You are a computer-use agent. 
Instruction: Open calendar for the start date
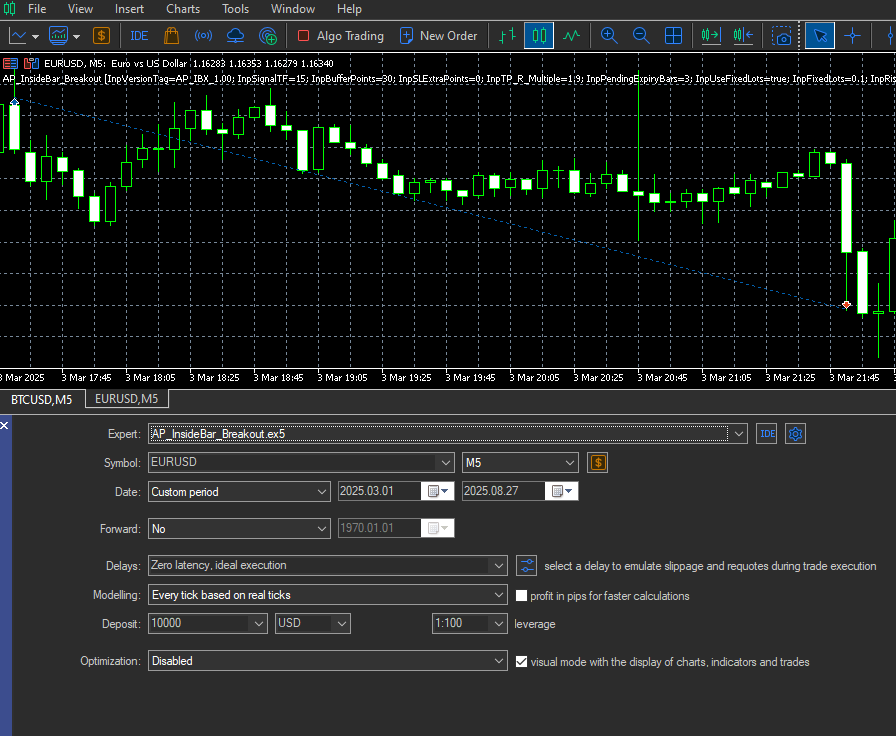click(438, 491)
